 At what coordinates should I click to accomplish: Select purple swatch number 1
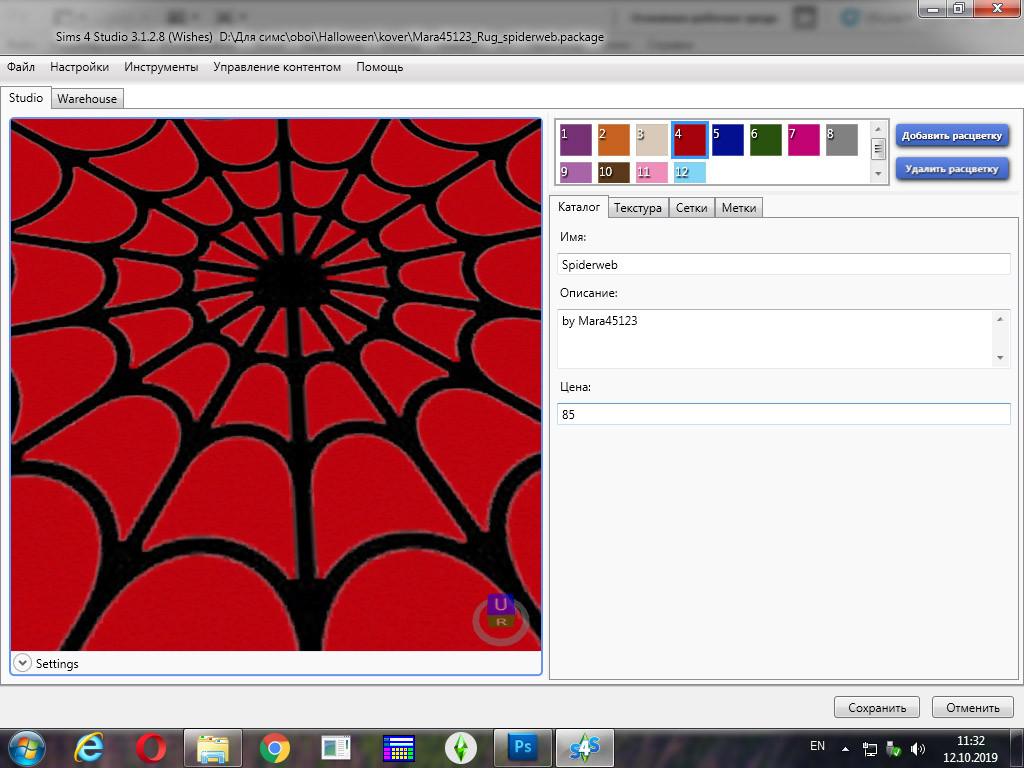[x=575, y=140]
